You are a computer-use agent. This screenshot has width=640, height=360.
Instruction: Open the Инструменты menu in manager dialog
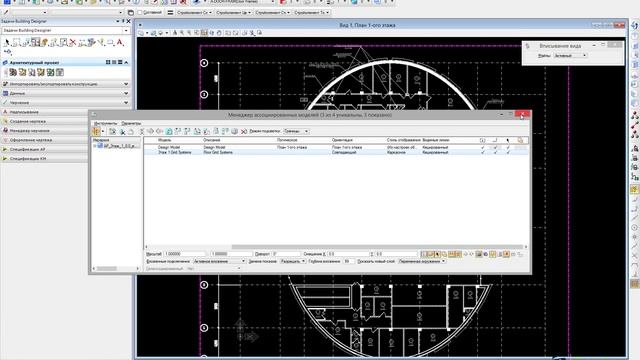[105, 123]
